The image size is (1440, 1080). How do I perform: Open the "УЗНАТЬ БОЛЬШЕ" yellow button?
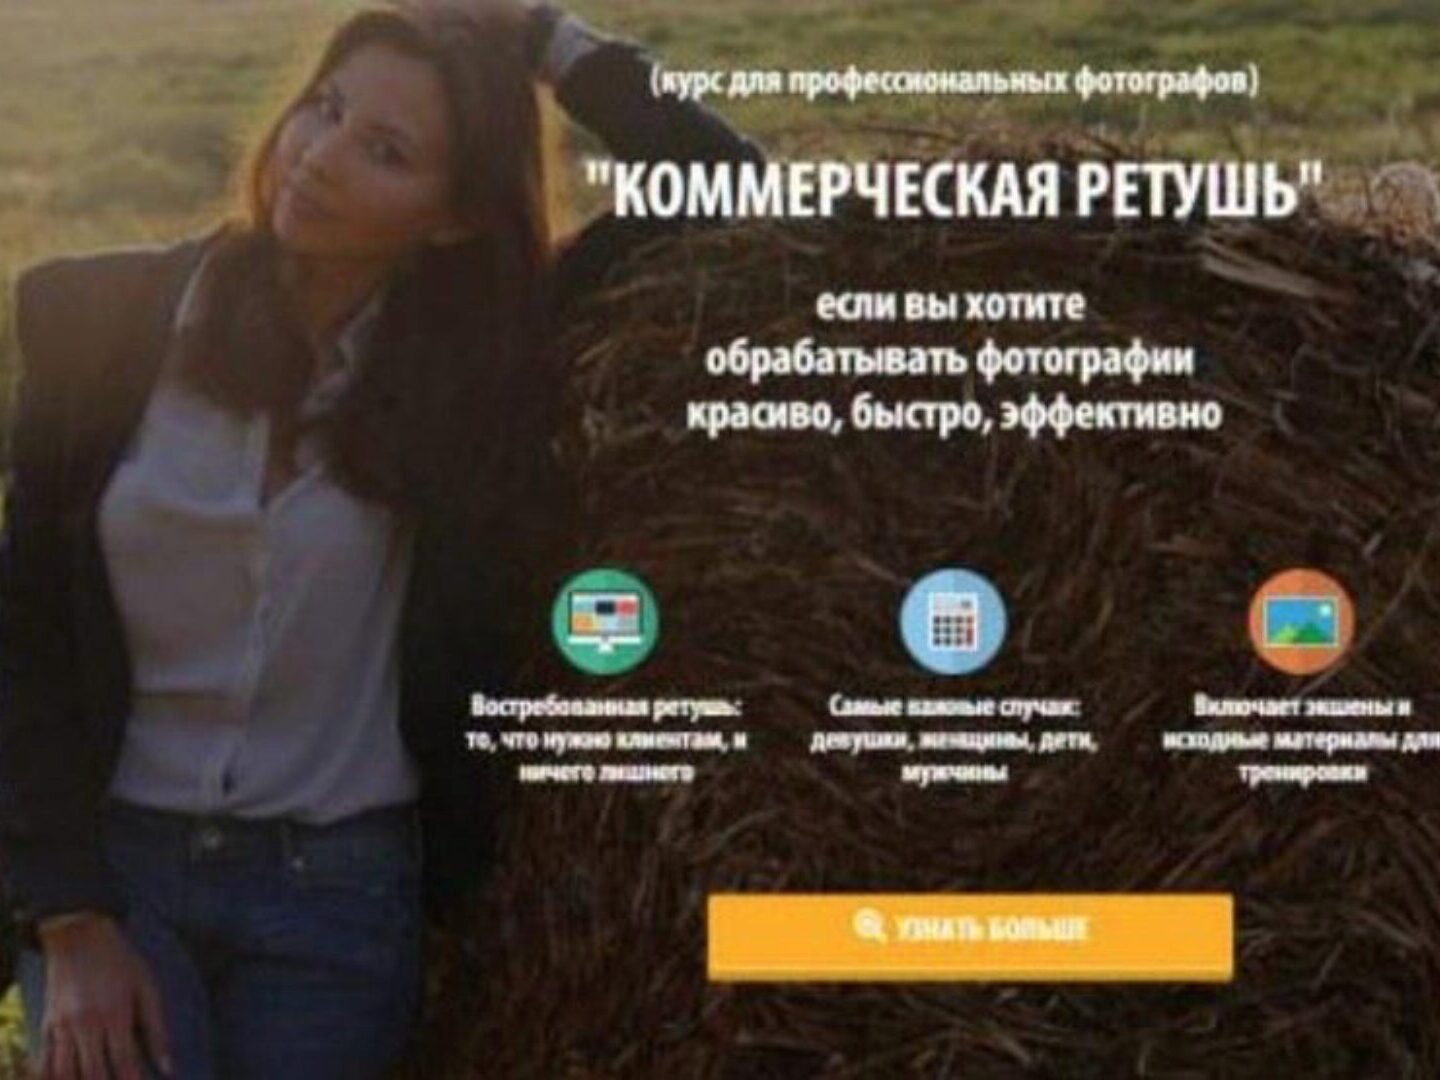[970, 936]
